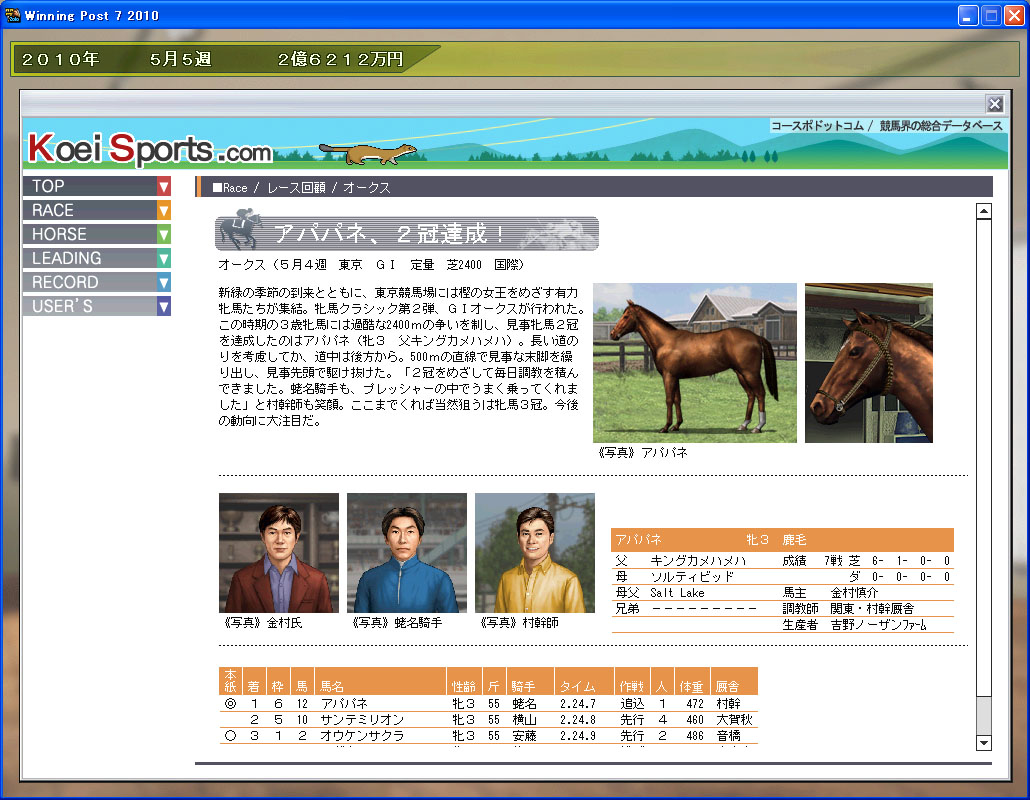
Task: Click the scroll up arrow of article
Action: [983, 211]
